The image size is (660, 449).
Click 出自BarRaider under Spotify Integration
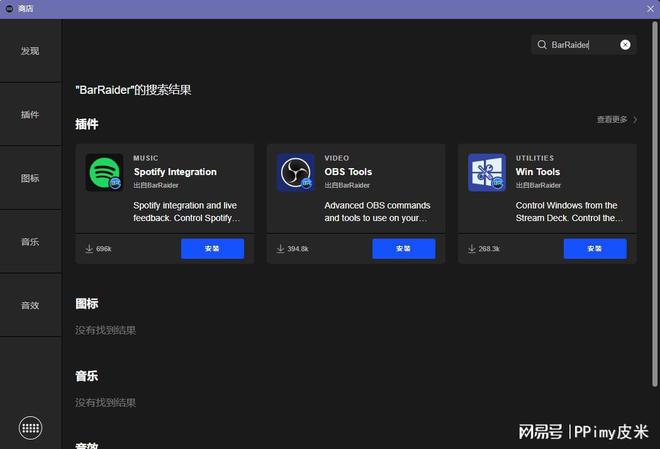coord(156,185)
